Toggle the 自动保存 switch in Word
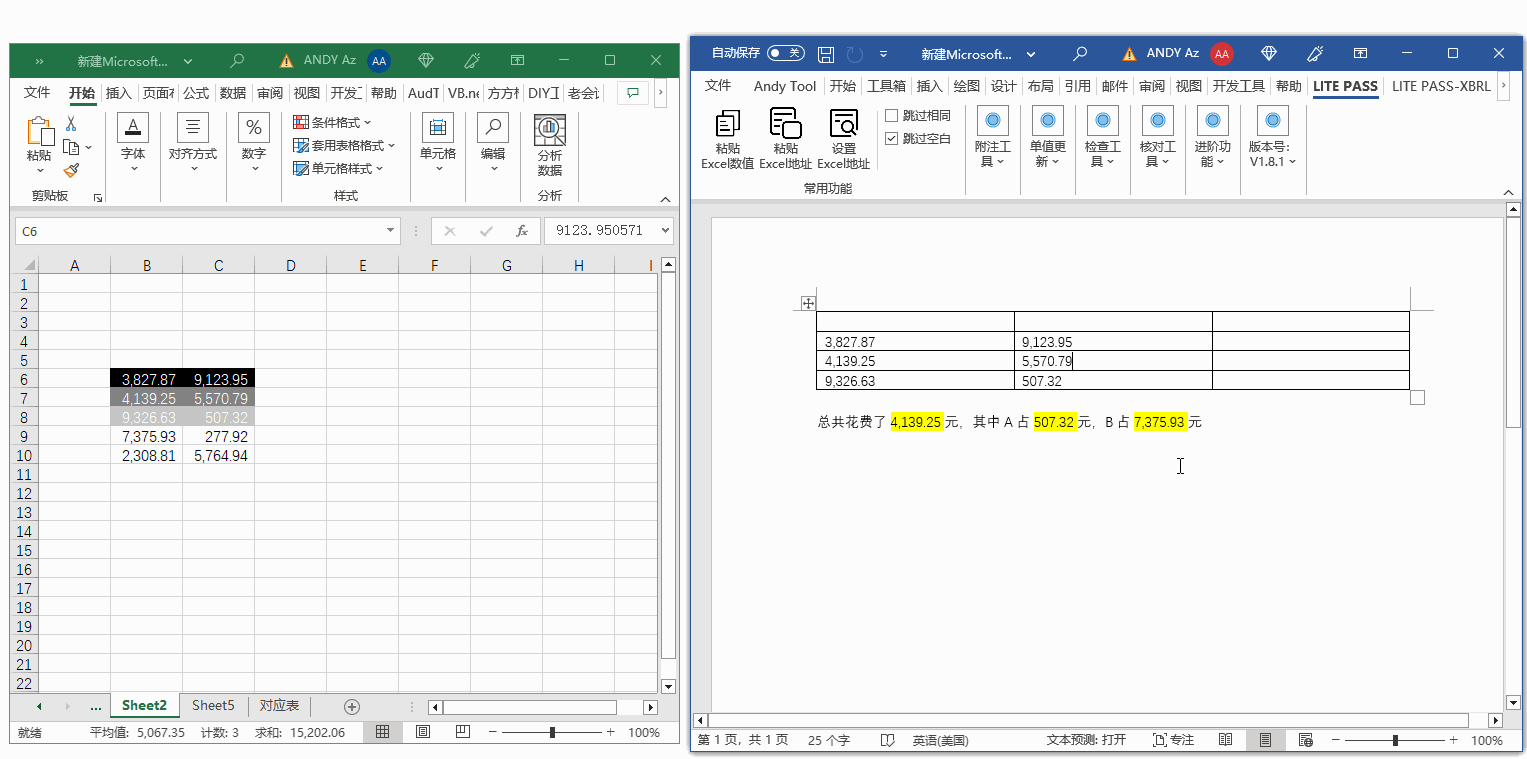This screenshot has height=759, width=1527. 785,53
